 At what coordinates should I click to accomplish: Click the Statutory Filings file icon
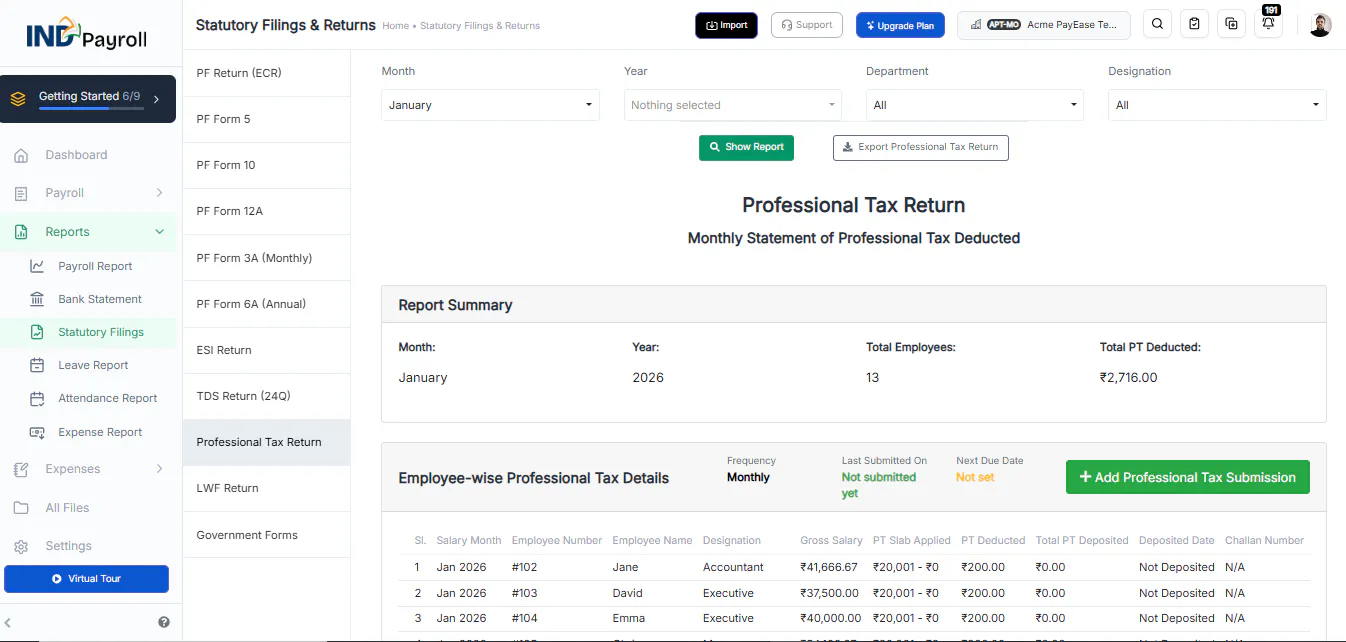coord(37,332)
